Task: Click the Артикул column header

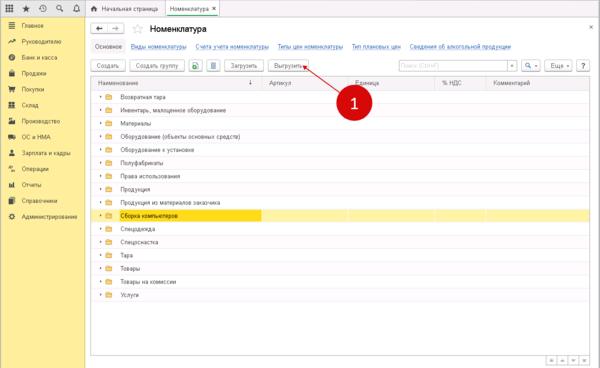Action: click(x=305, y=83)
